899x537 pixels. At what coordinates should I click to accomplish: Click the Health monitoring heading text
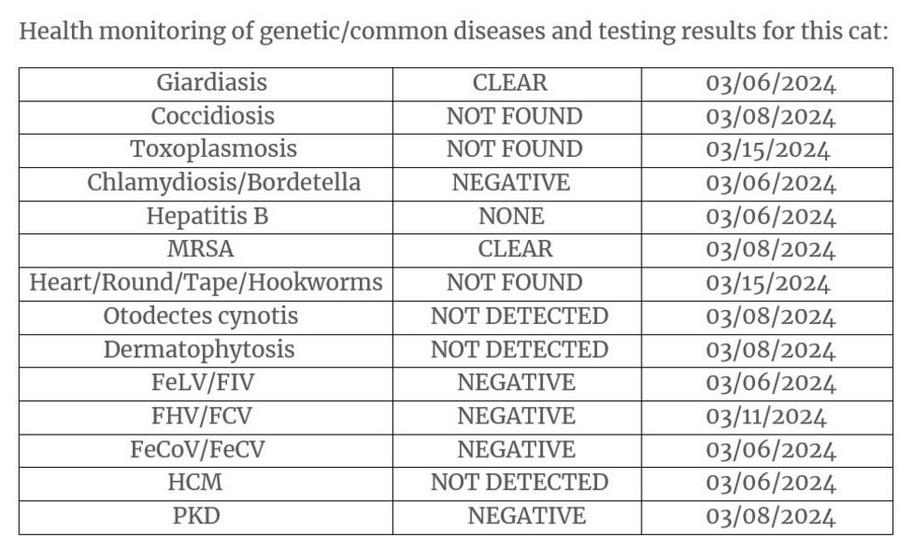click(x=453, y=31)
